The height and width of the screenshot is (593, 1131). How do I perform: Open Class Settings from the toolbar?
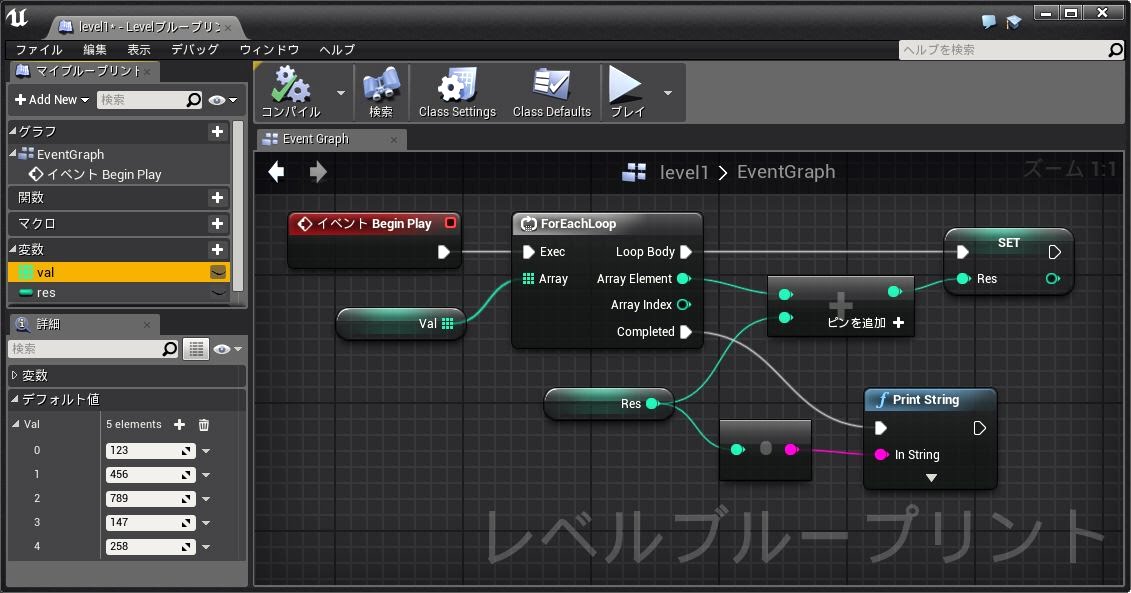tap(457, 90)
